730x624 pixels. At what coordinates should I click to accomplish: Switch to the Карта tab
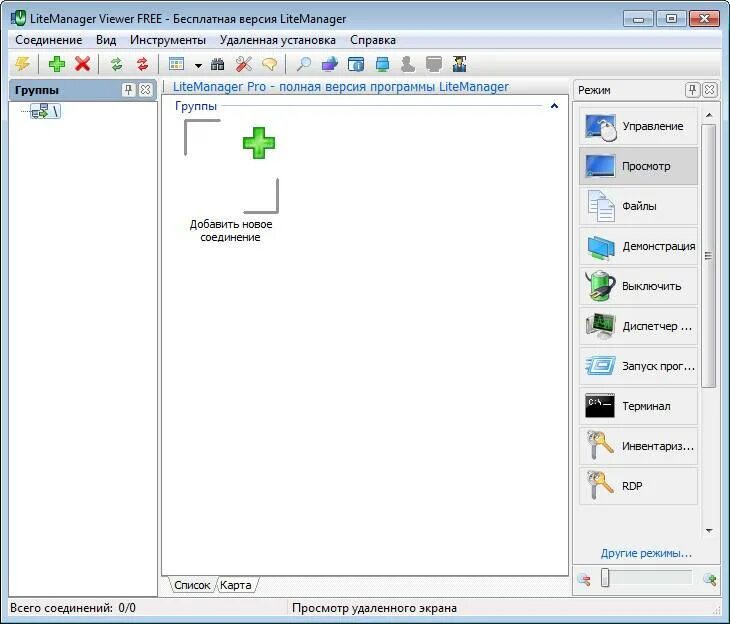(236, 585)
